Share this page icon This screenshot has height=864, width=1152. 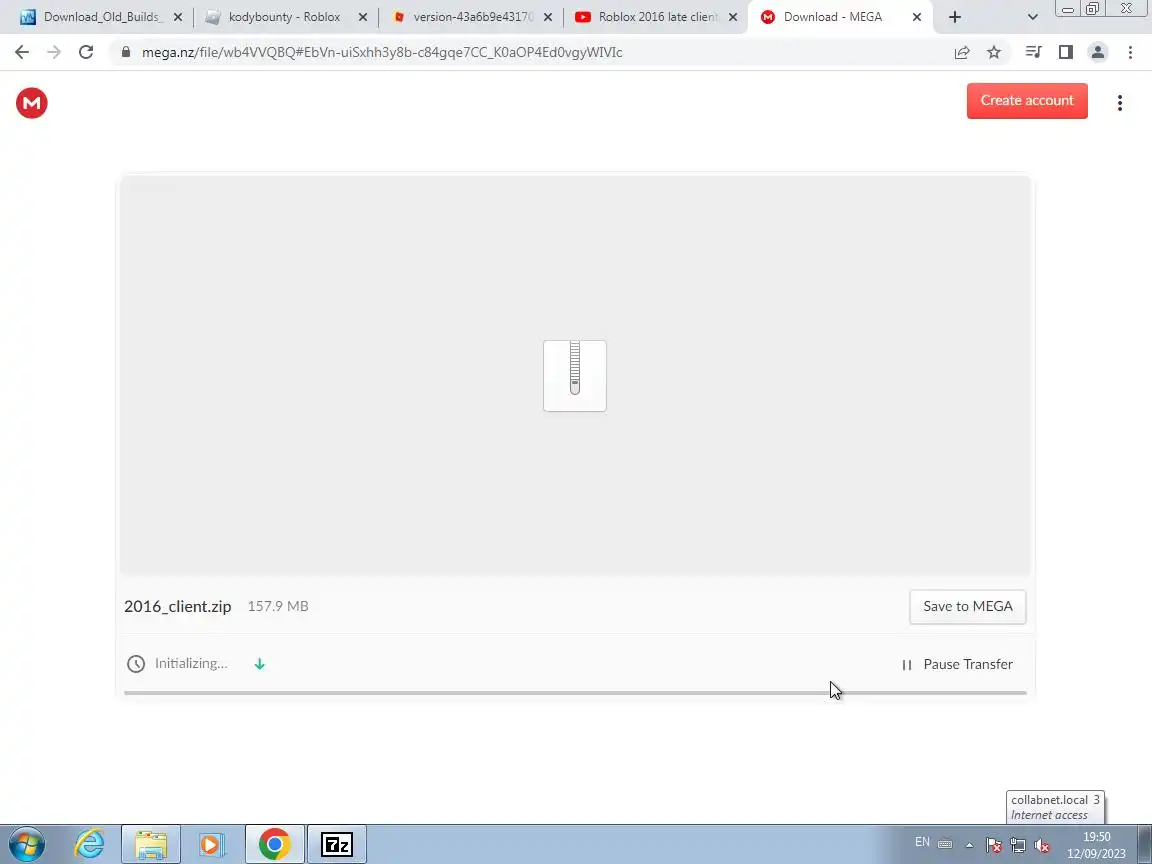point(962,52)
